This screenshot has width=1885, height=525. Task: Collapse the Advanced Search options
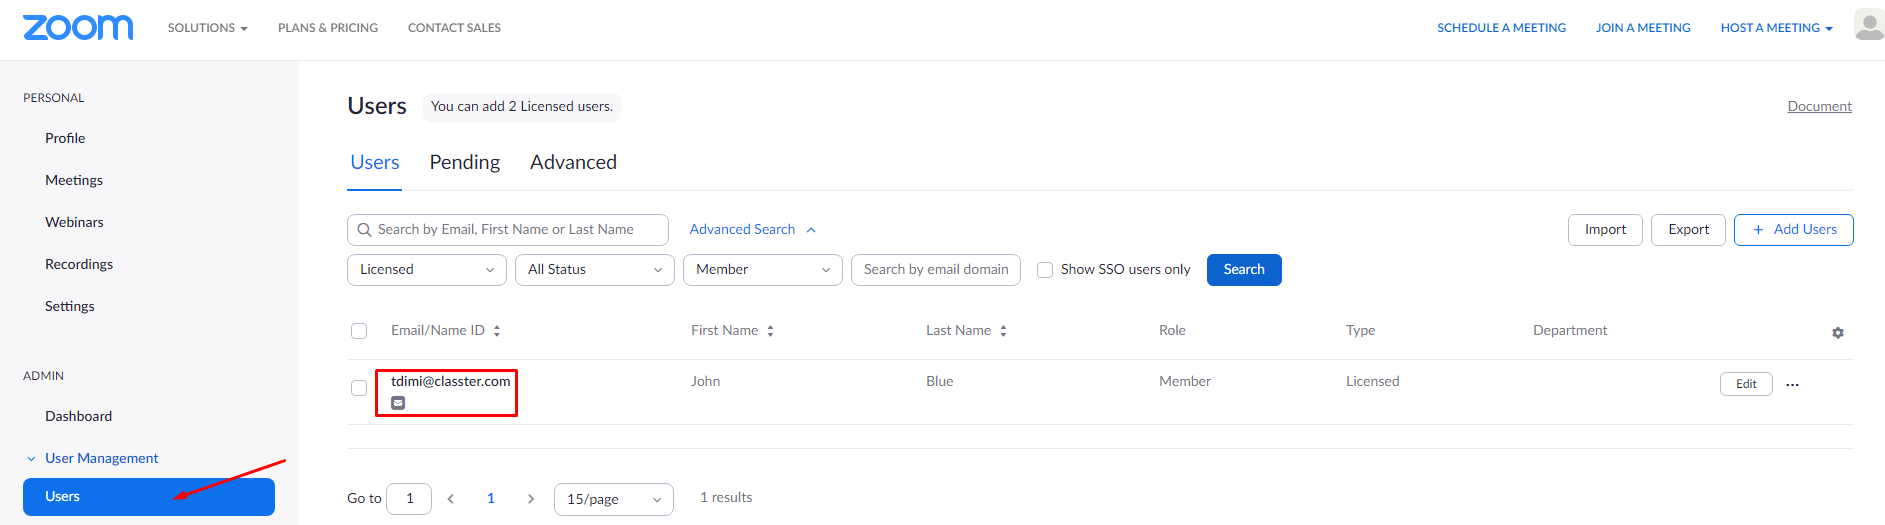pos(752,229)
